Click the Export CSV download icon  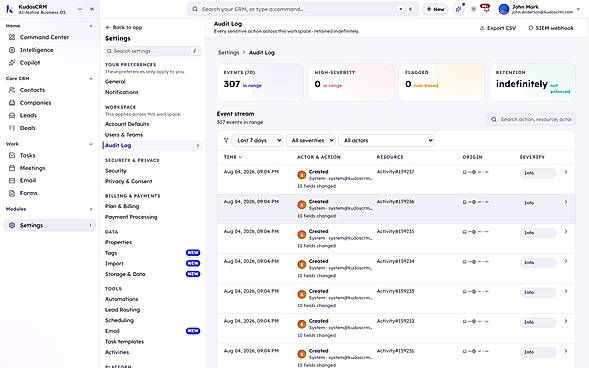(x=482, y=28)
